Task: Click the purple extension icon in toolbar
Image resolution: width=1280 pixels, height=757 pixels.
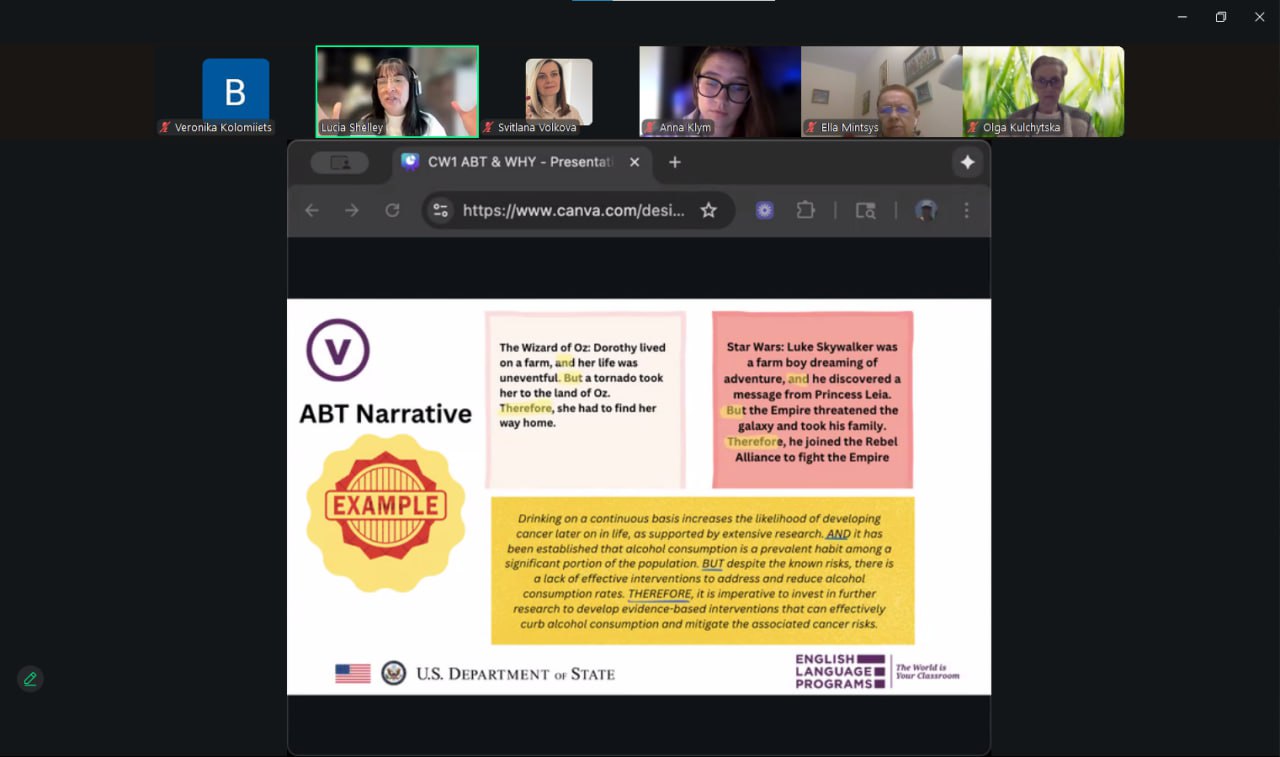Action: [765, 210]
